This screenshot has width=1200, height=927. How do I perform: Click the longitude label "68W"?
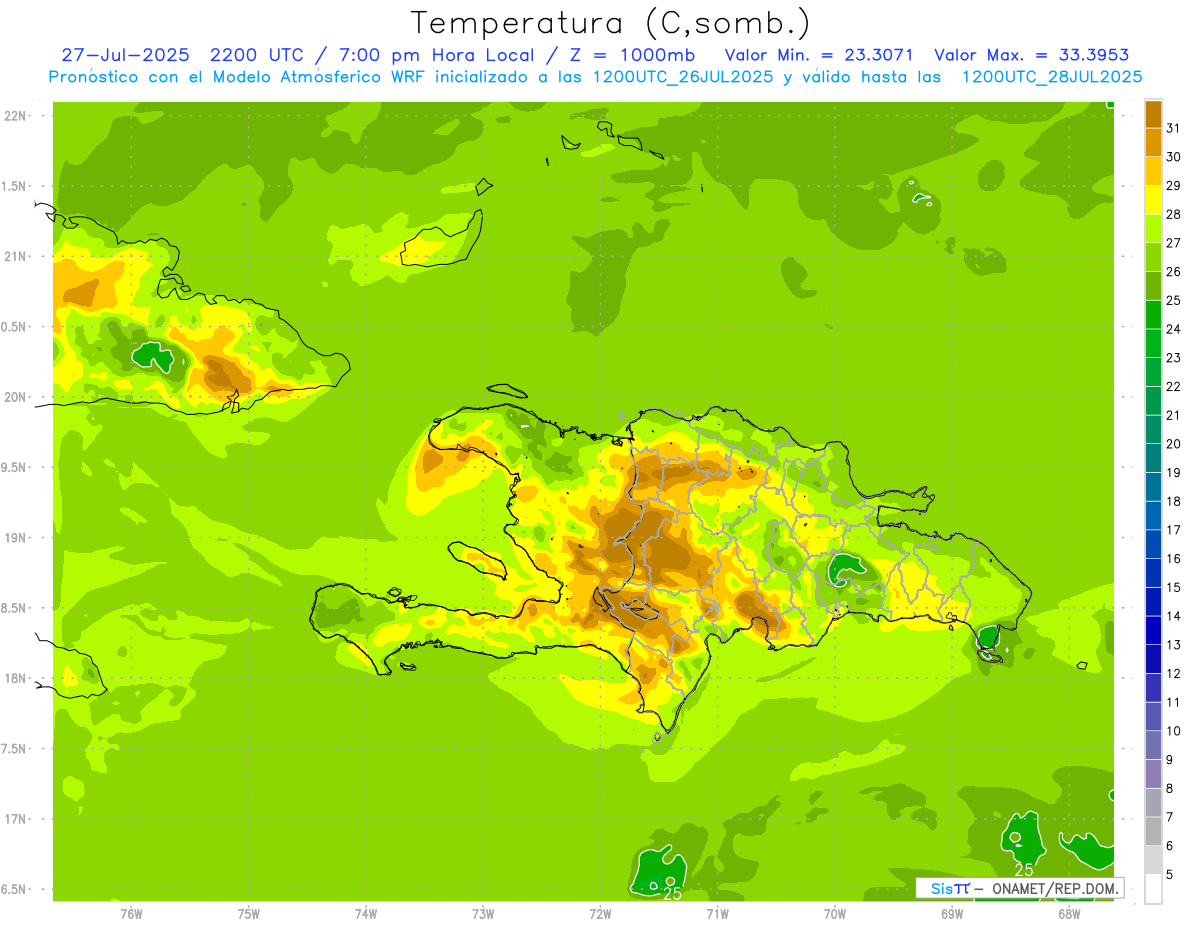[1069, 914]
